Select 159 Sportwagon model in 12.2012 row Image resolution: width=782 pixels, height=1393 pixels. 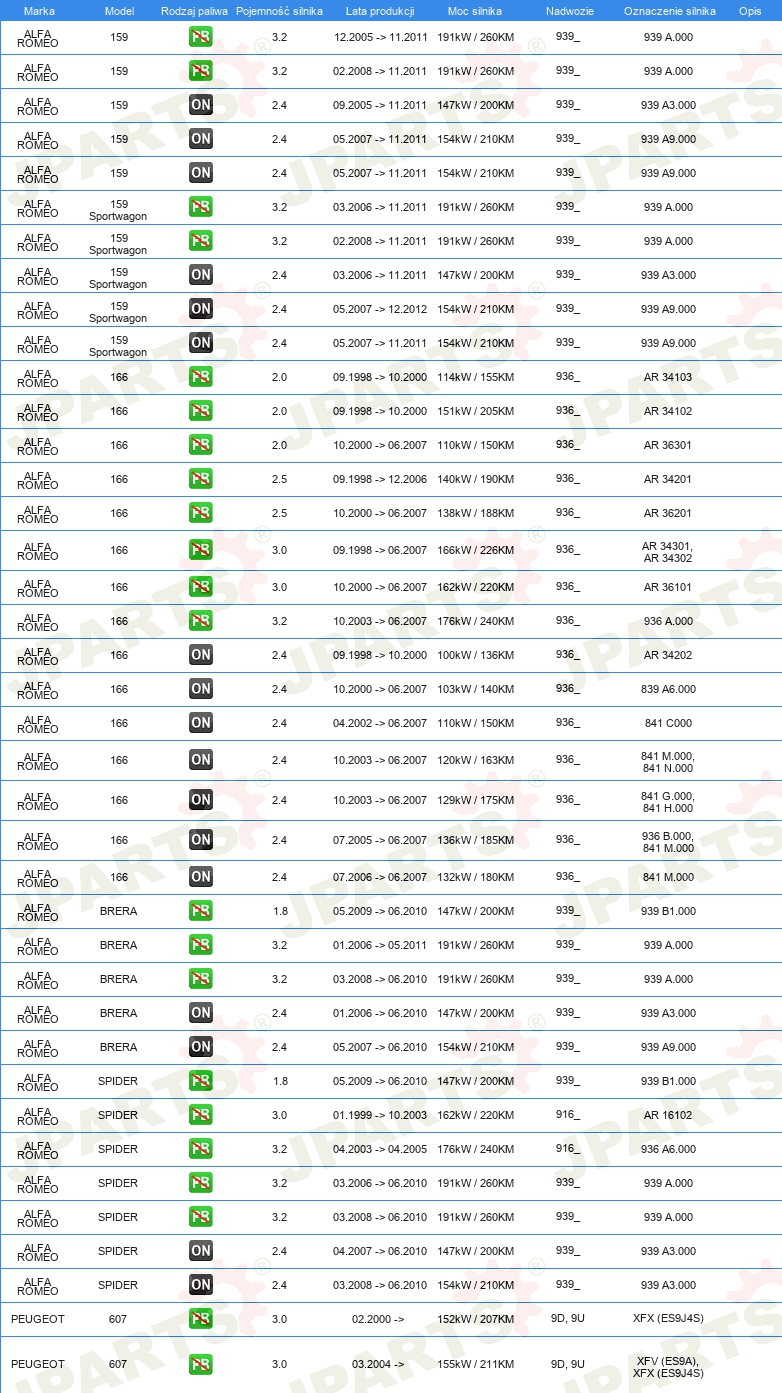(119, 312)
